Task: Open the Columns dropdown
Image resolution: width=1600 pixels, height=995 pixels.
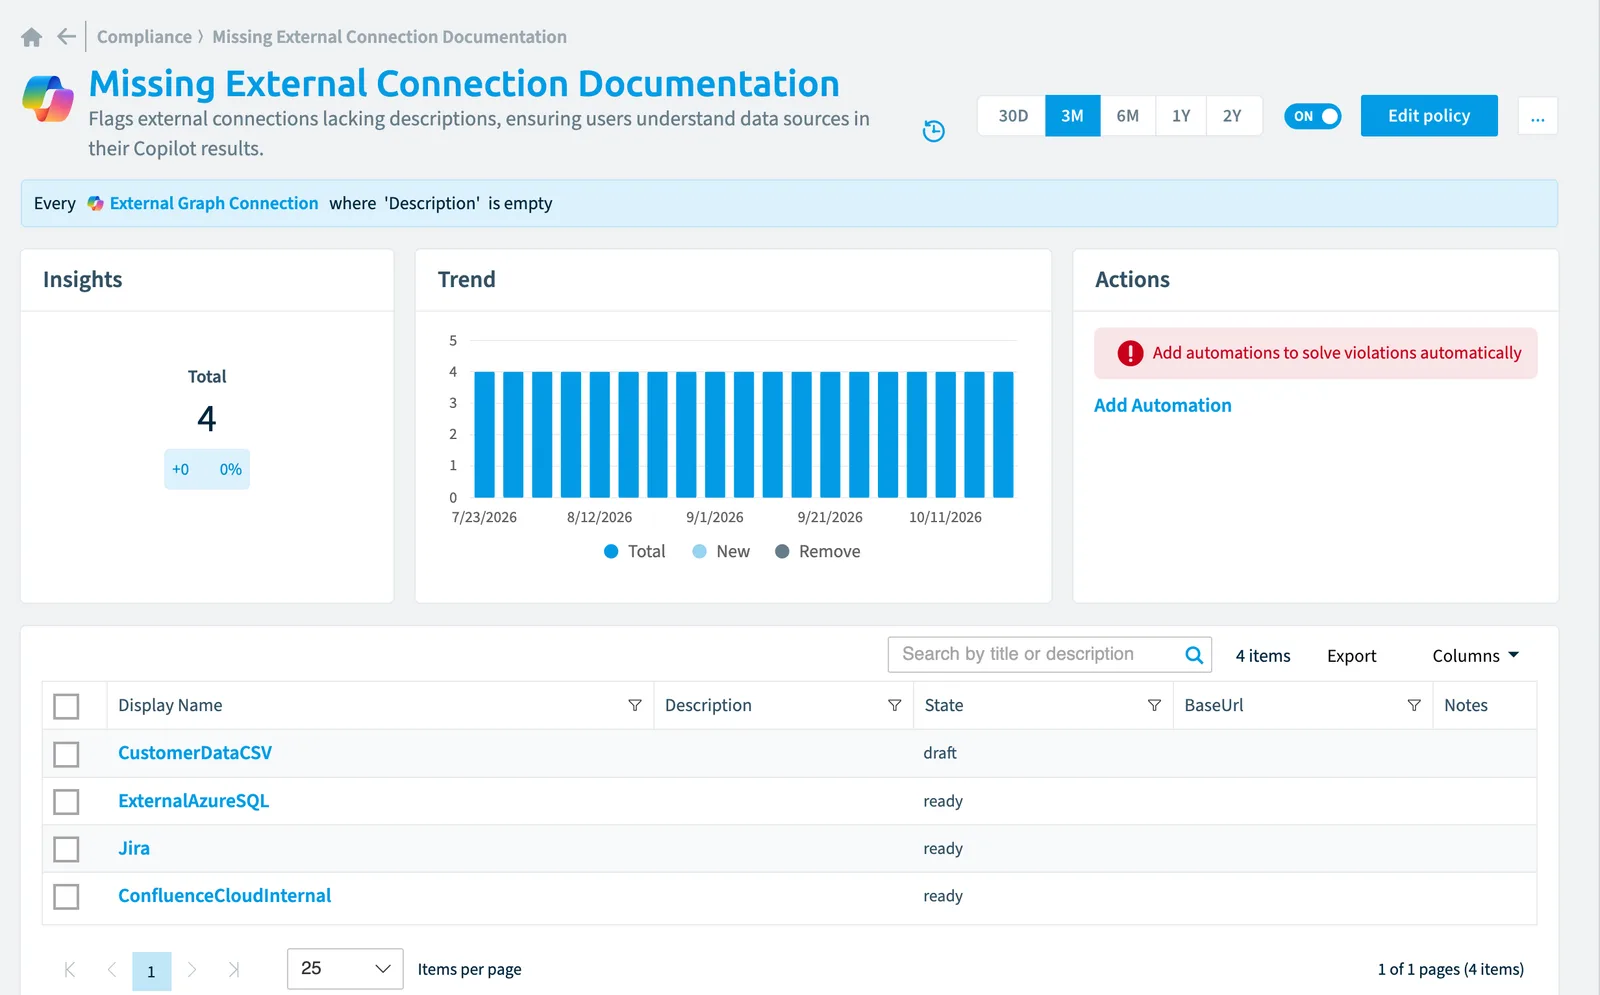Action: pyautogui.click(x=1476, y=655)
